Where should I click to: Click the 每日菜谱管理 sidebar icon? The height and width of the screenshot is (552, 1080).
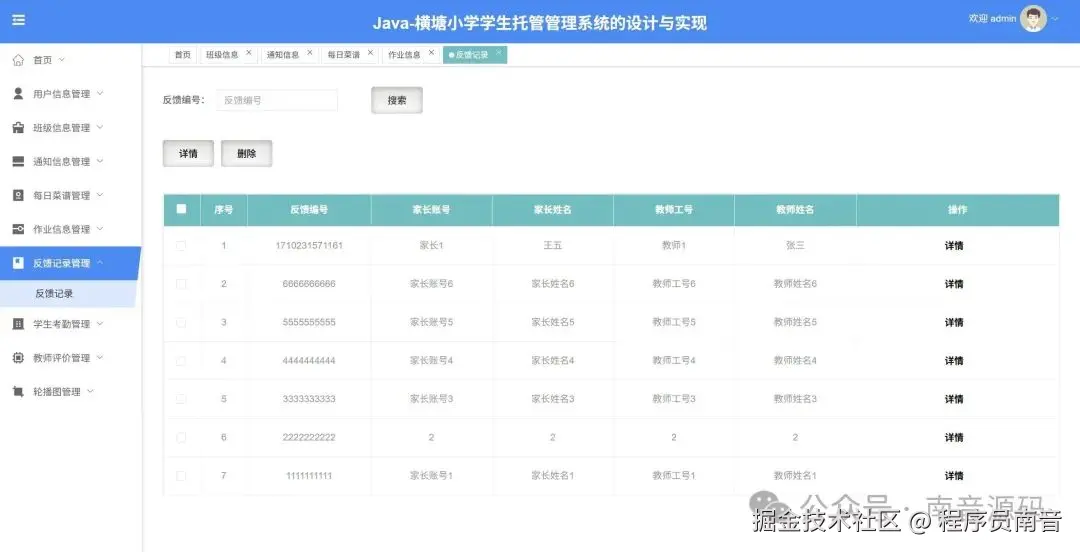[19, 195]
